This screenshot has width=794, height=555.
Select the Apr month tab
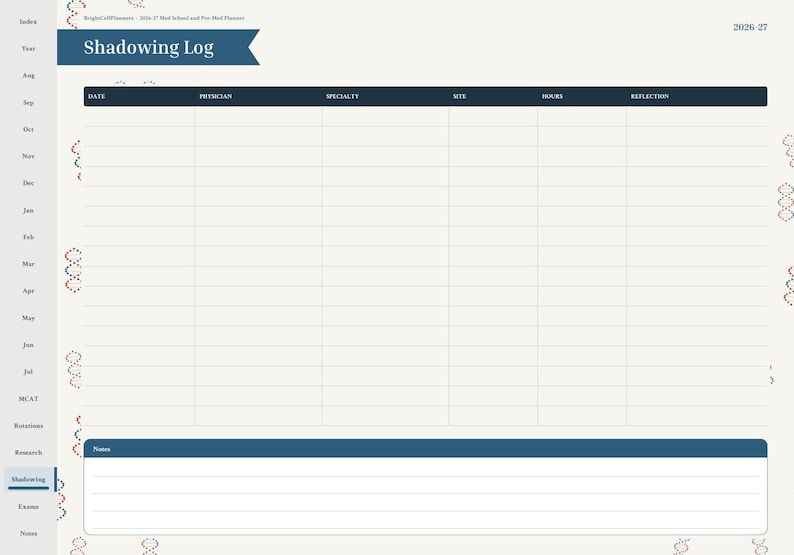pos(28,291)
